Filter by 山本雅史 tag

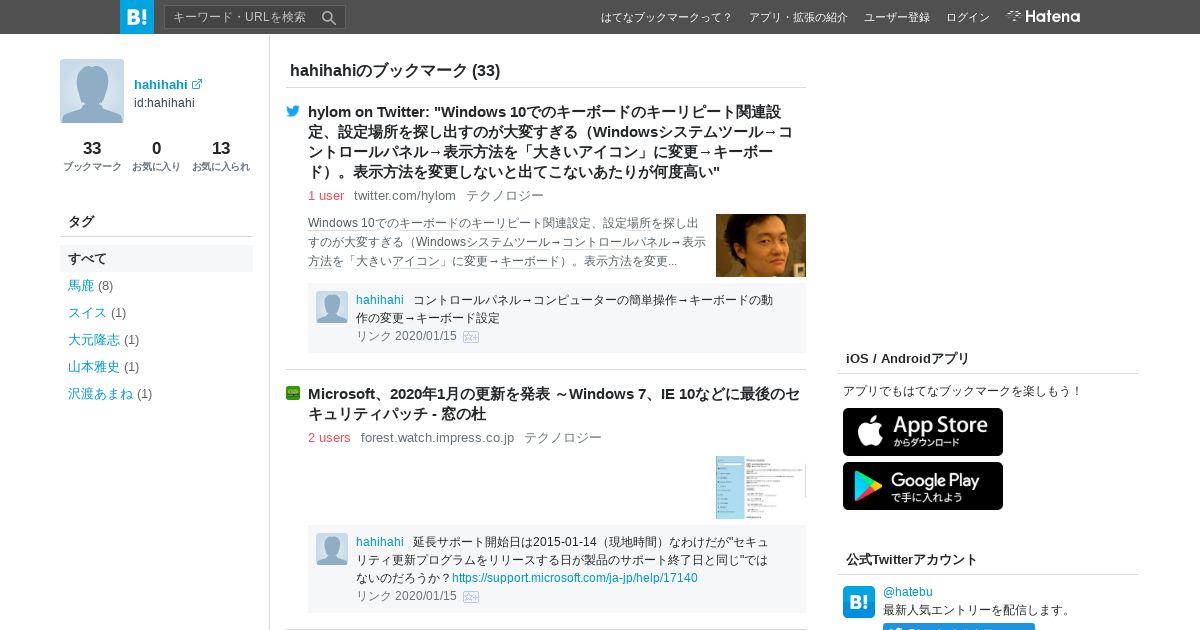[94, 367]
